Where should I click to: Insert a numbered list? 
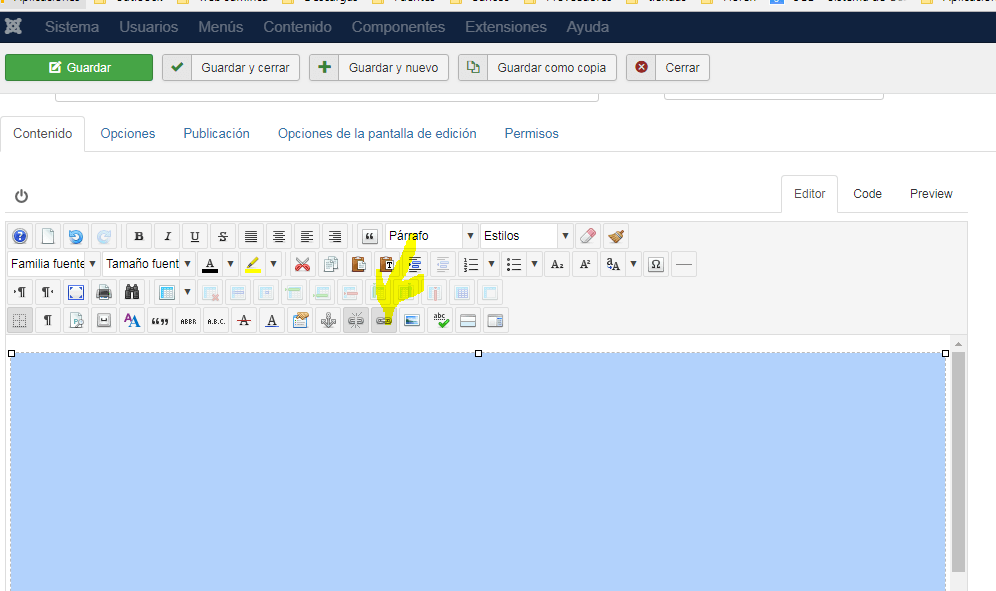pos(471,264)
